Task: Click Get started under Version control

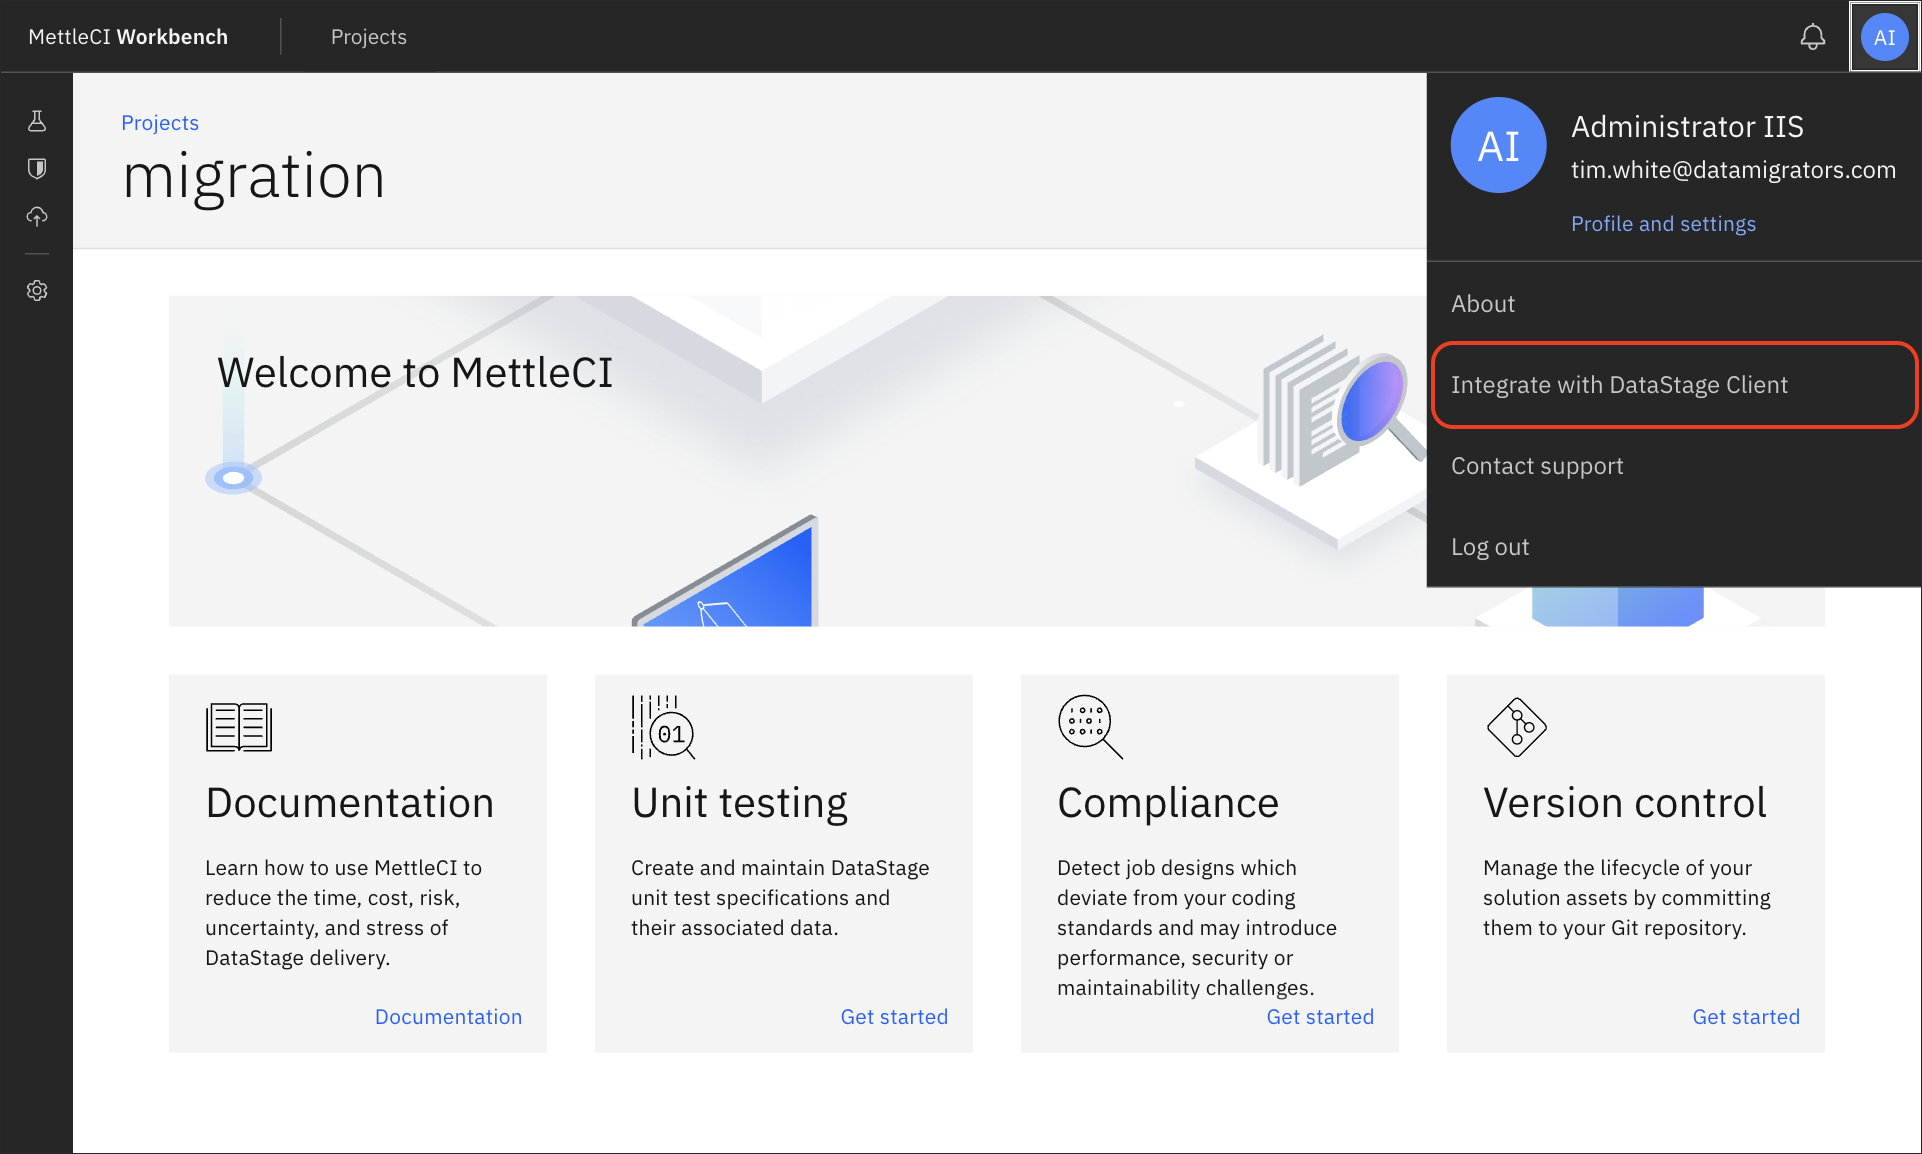Action: (1745, 1017)
